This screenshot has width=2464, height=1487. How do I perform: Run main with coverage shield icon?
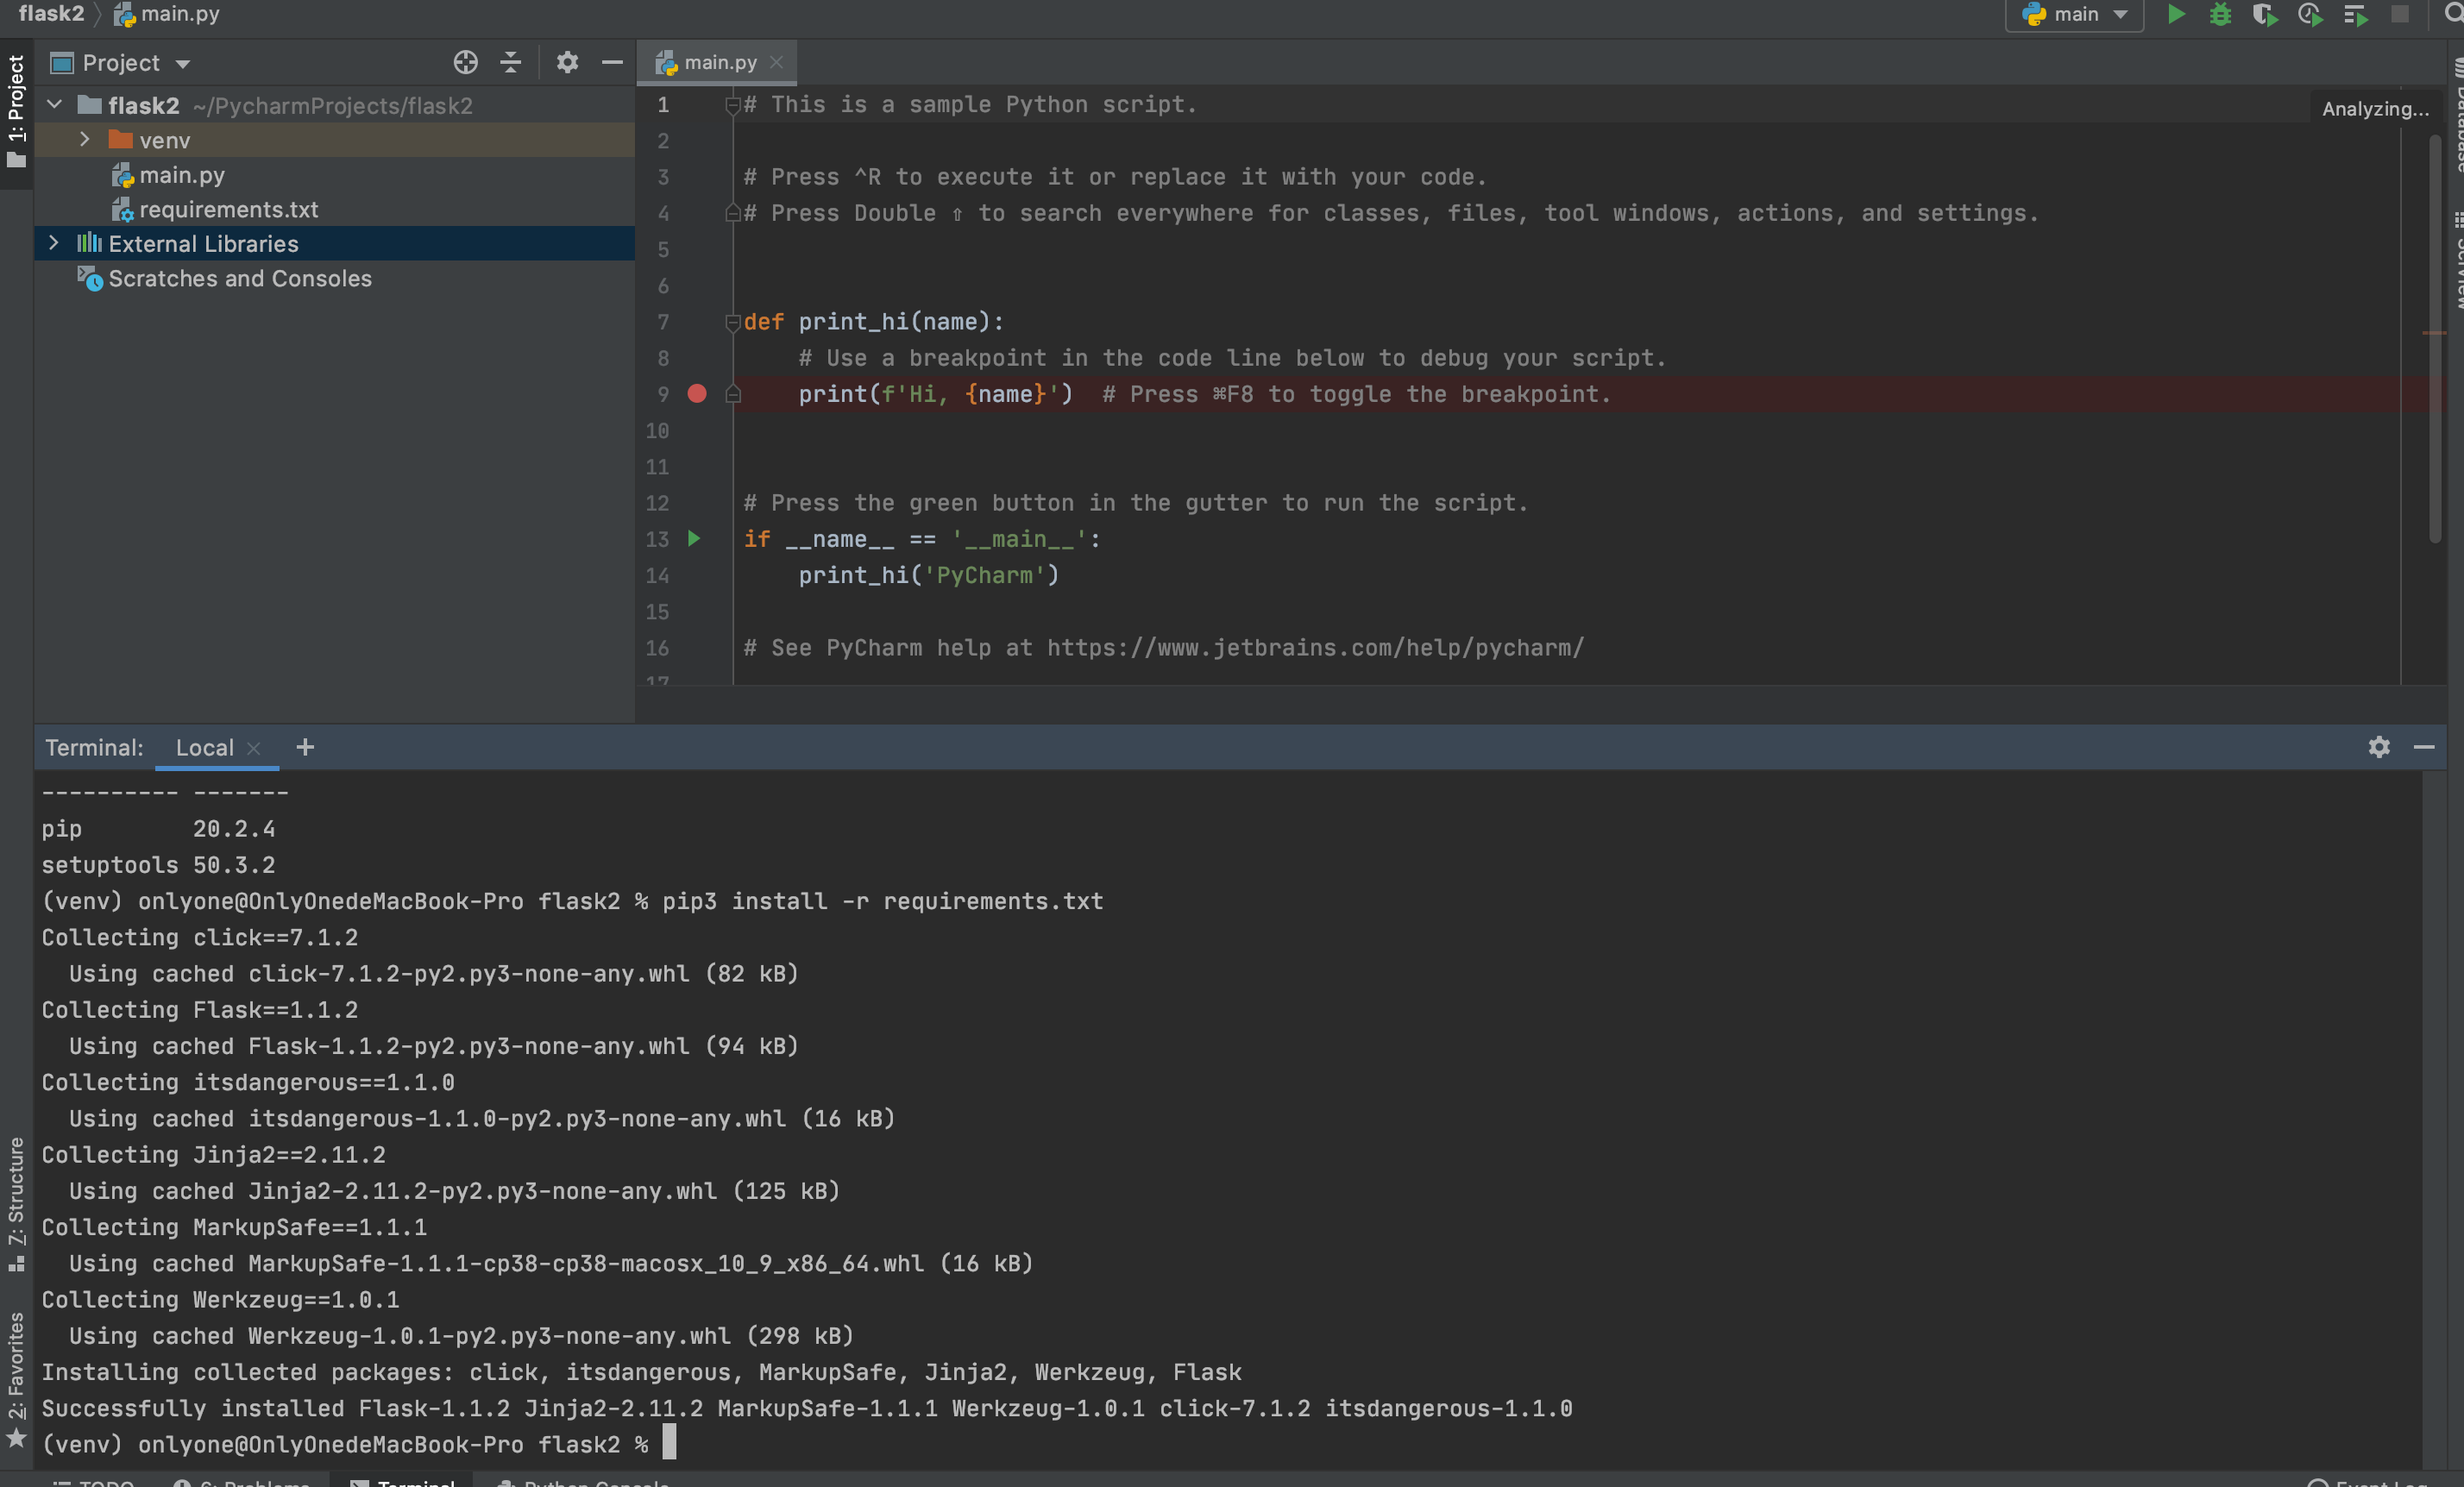[x=2264, y=14]
